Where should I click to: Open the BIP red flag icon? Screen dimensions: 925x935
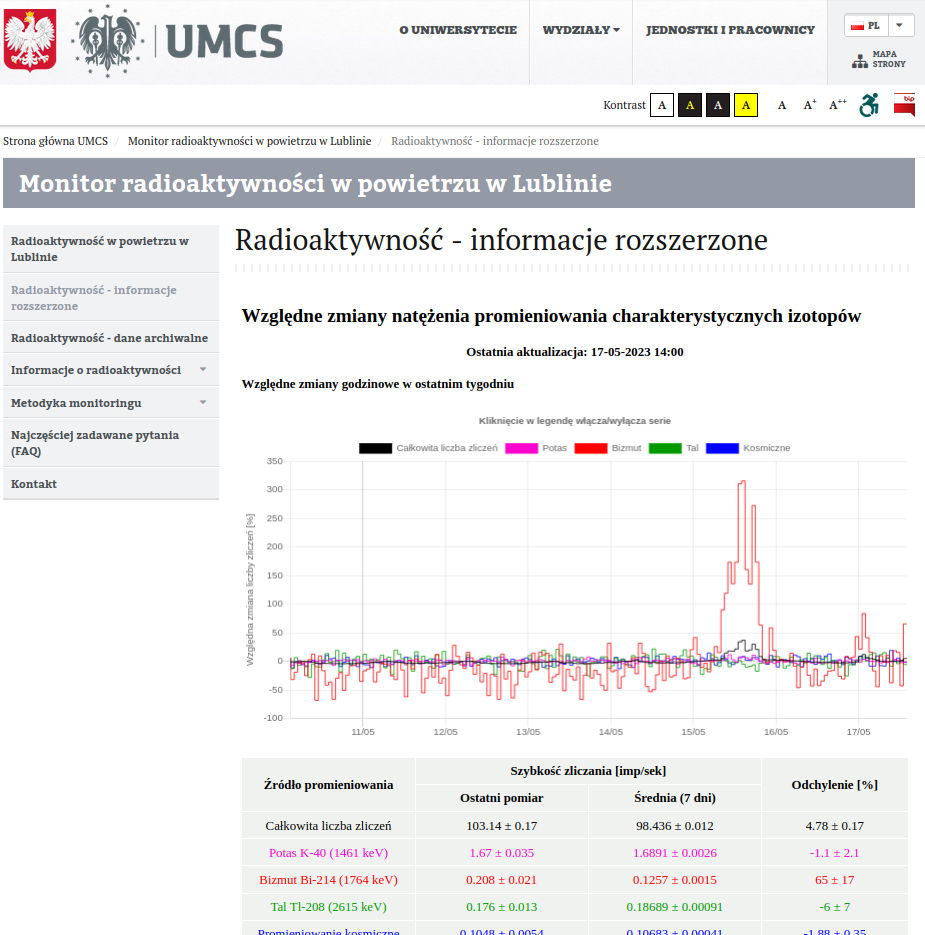[x=904, y=105]
